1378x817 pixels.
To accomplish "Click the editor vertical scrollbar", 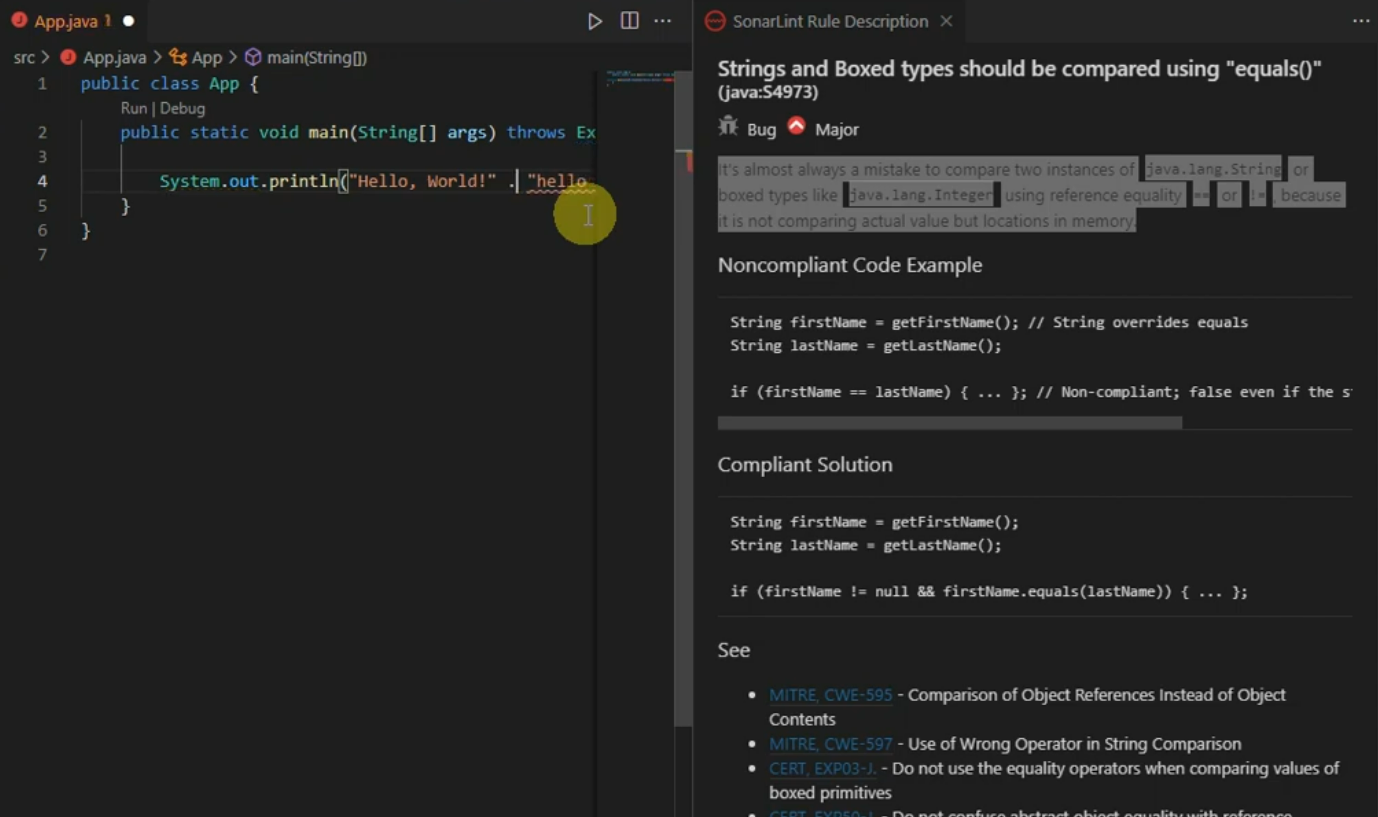I will coord(685,400).
